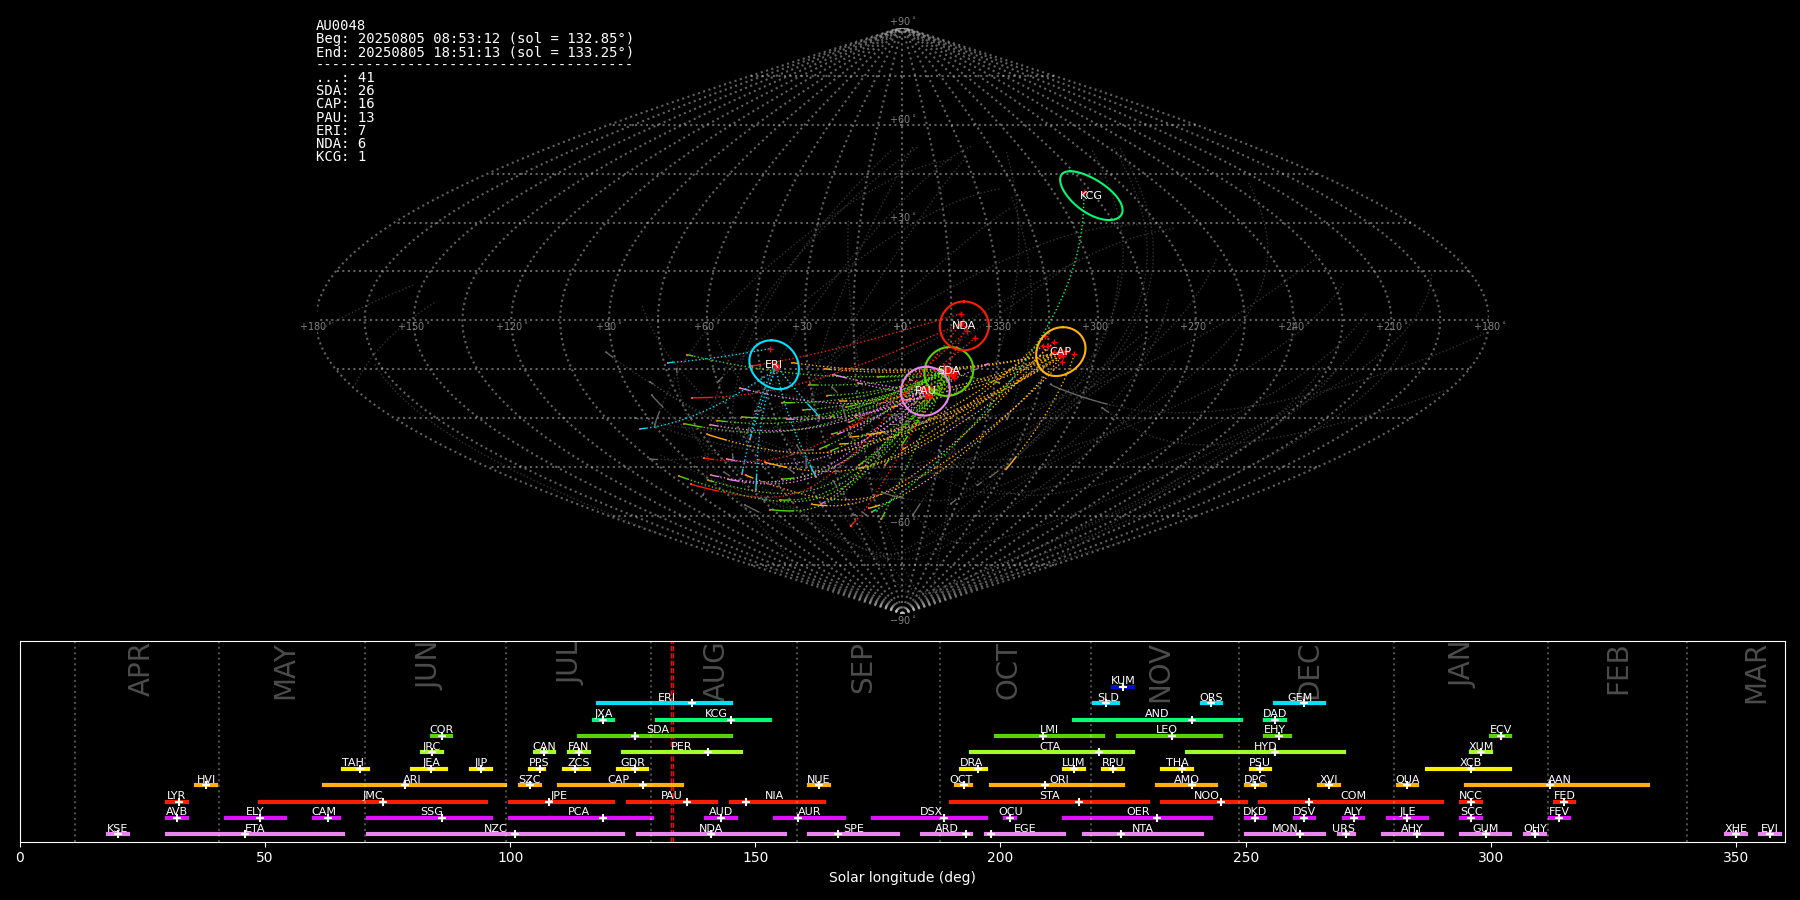Click the 'SDA: 26' count in the legend
This screenshot has height=900, width=1800.
coord(345,91)
